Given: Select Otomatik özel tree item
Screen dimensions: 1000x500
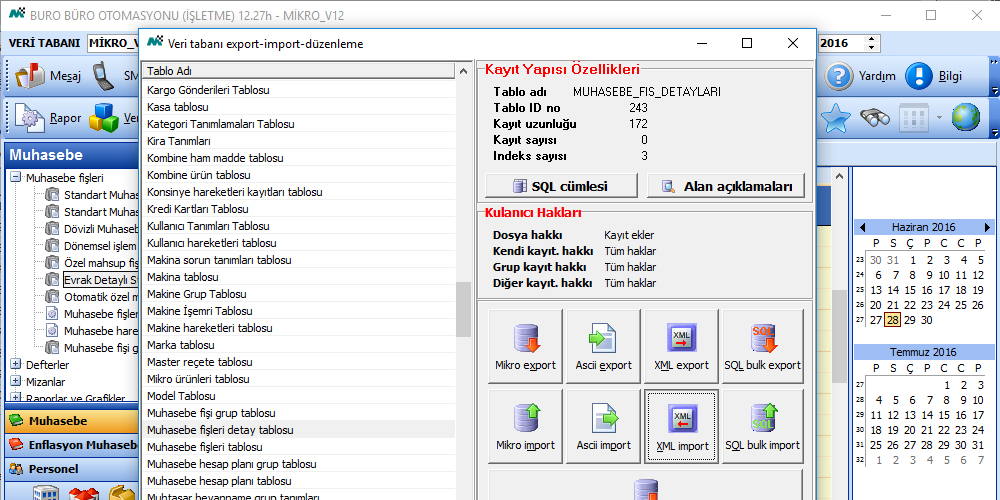Looking at the screenshot, I should click(101, 297).
